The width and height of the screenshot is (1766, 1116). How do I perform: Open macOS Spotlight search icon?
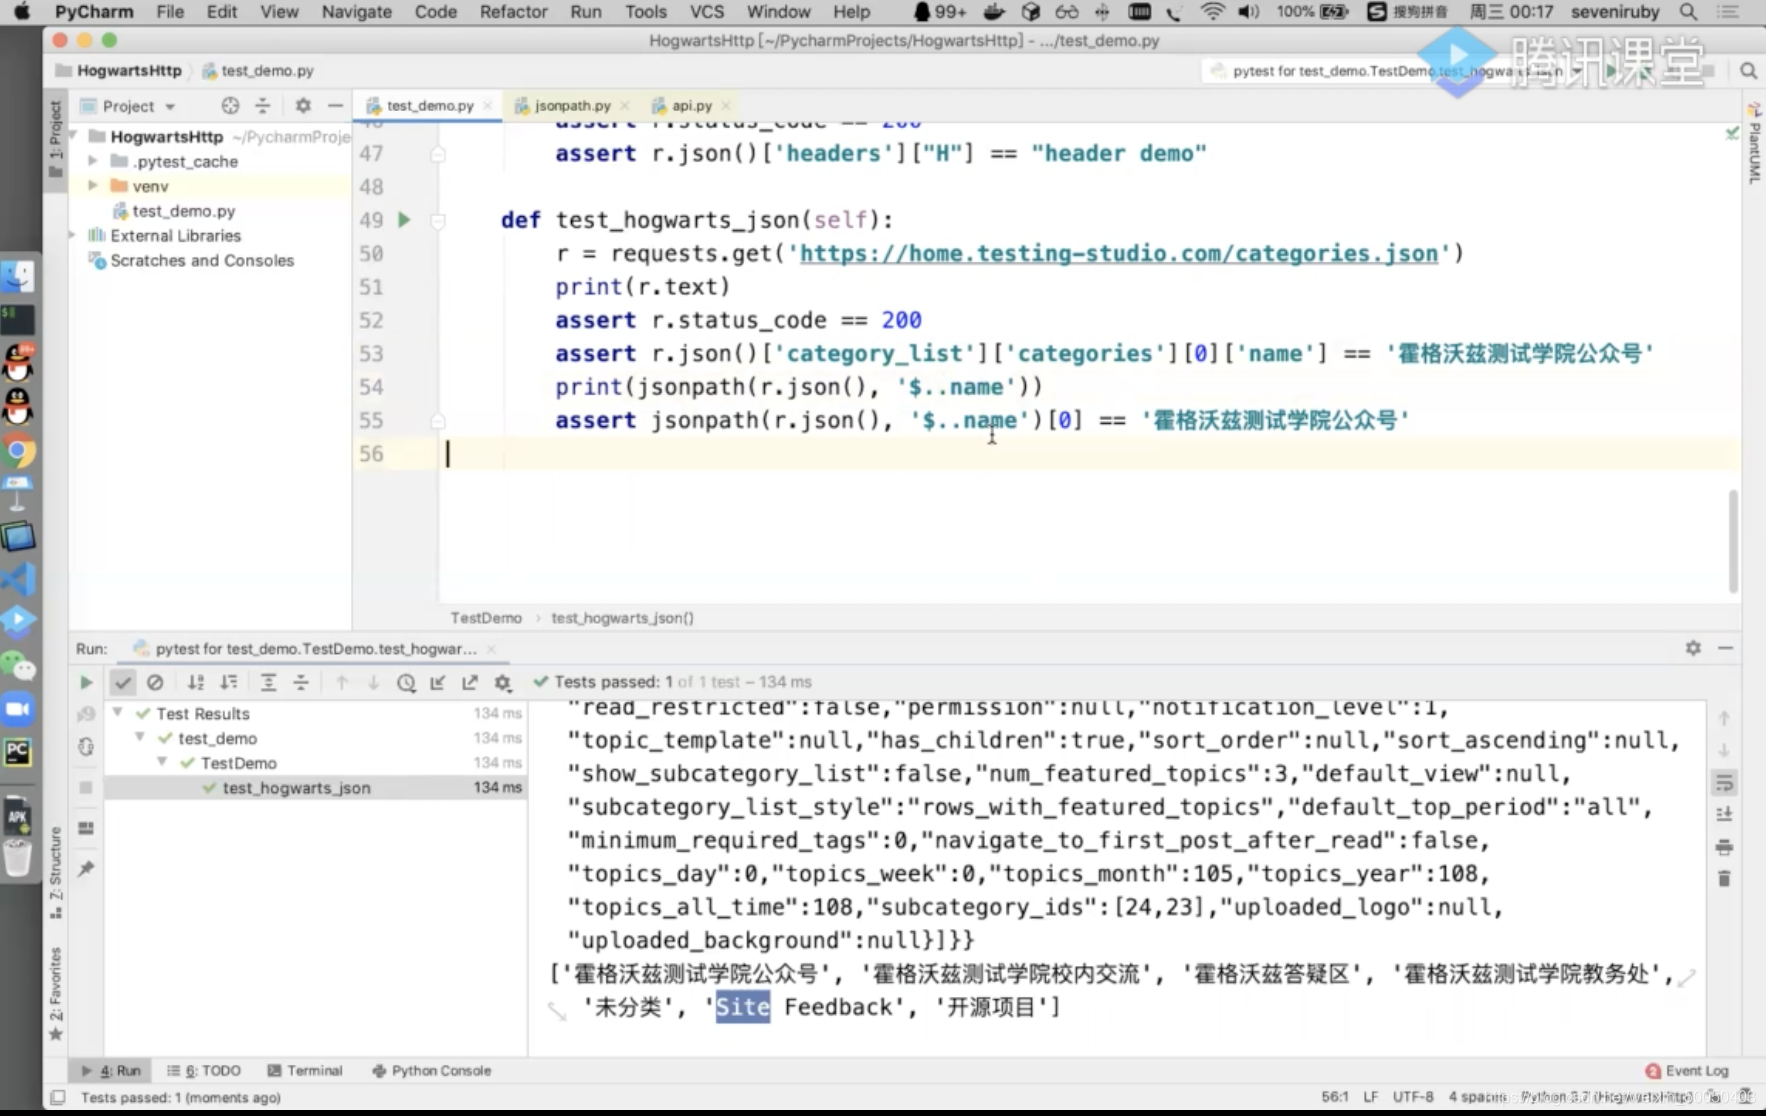(1689, 12)
